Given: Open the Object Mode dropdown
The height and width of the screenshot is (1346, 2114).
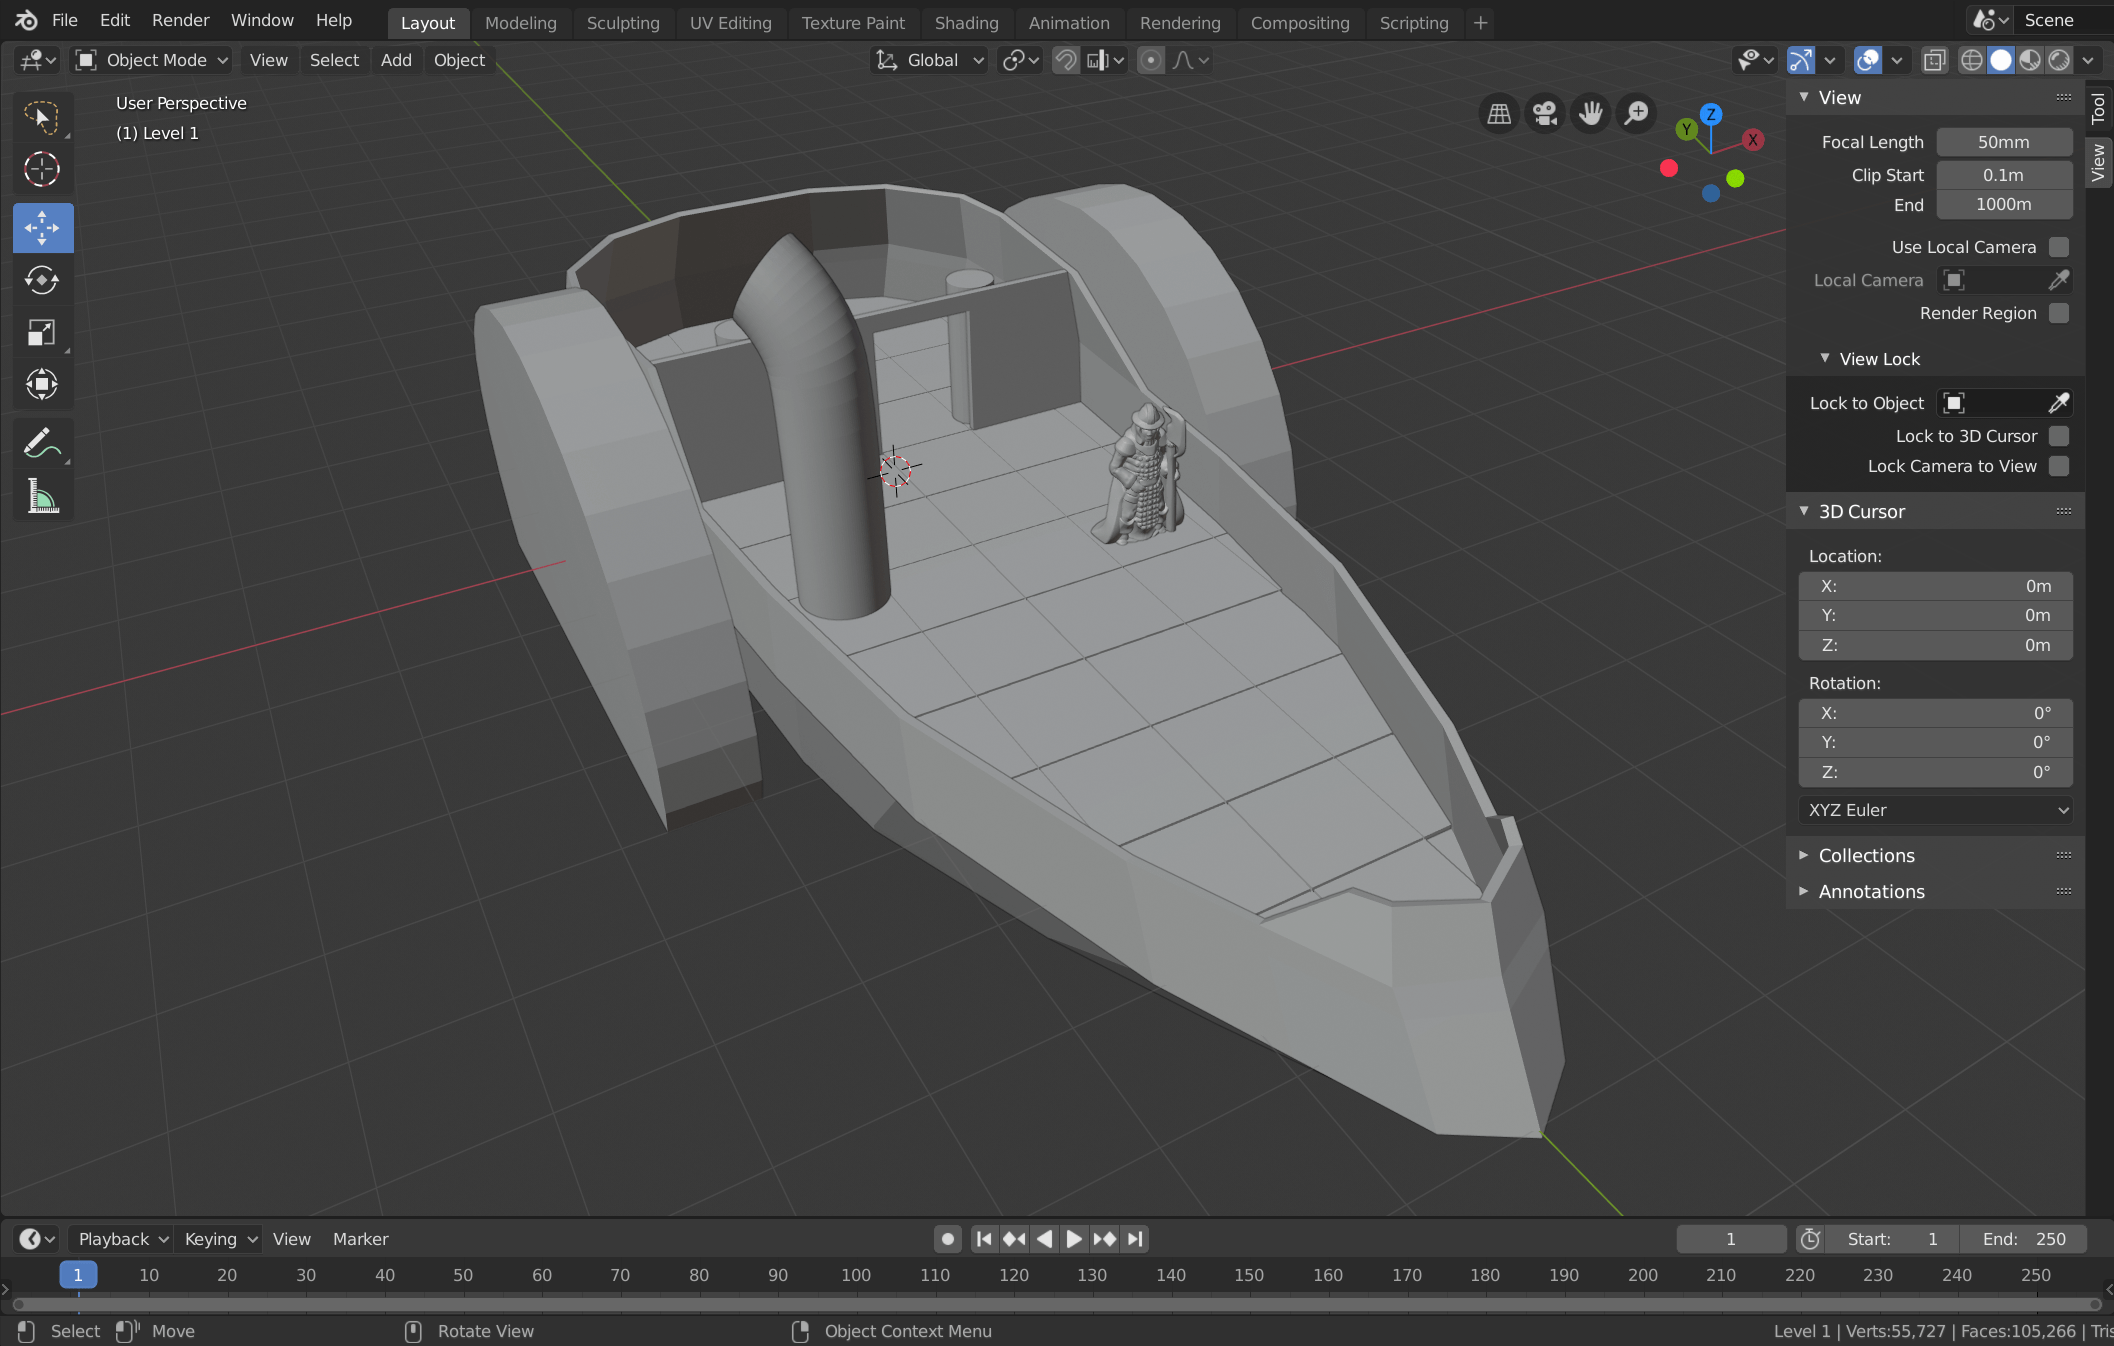Looking at the screenshot, I should pyautogui.click(x=150, y=60).
